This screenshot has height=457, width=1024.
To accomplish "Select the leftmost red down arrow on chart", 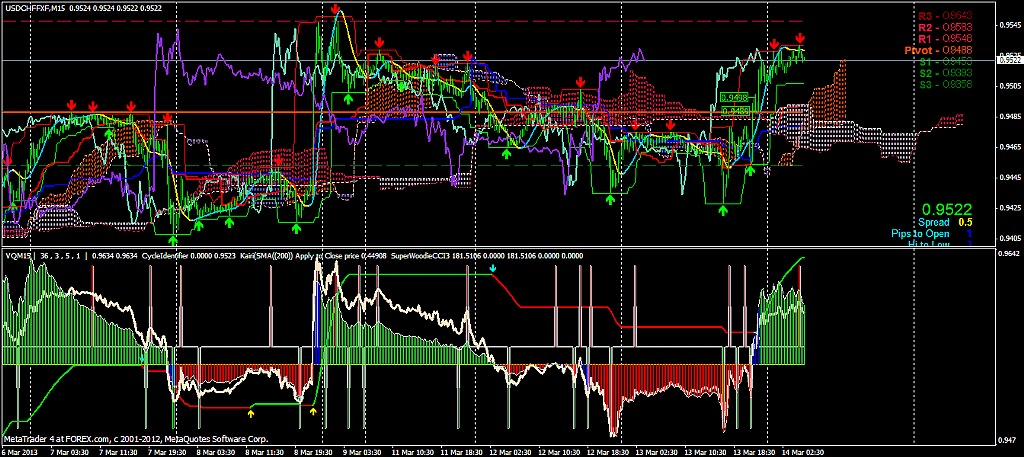I will 8,160.
